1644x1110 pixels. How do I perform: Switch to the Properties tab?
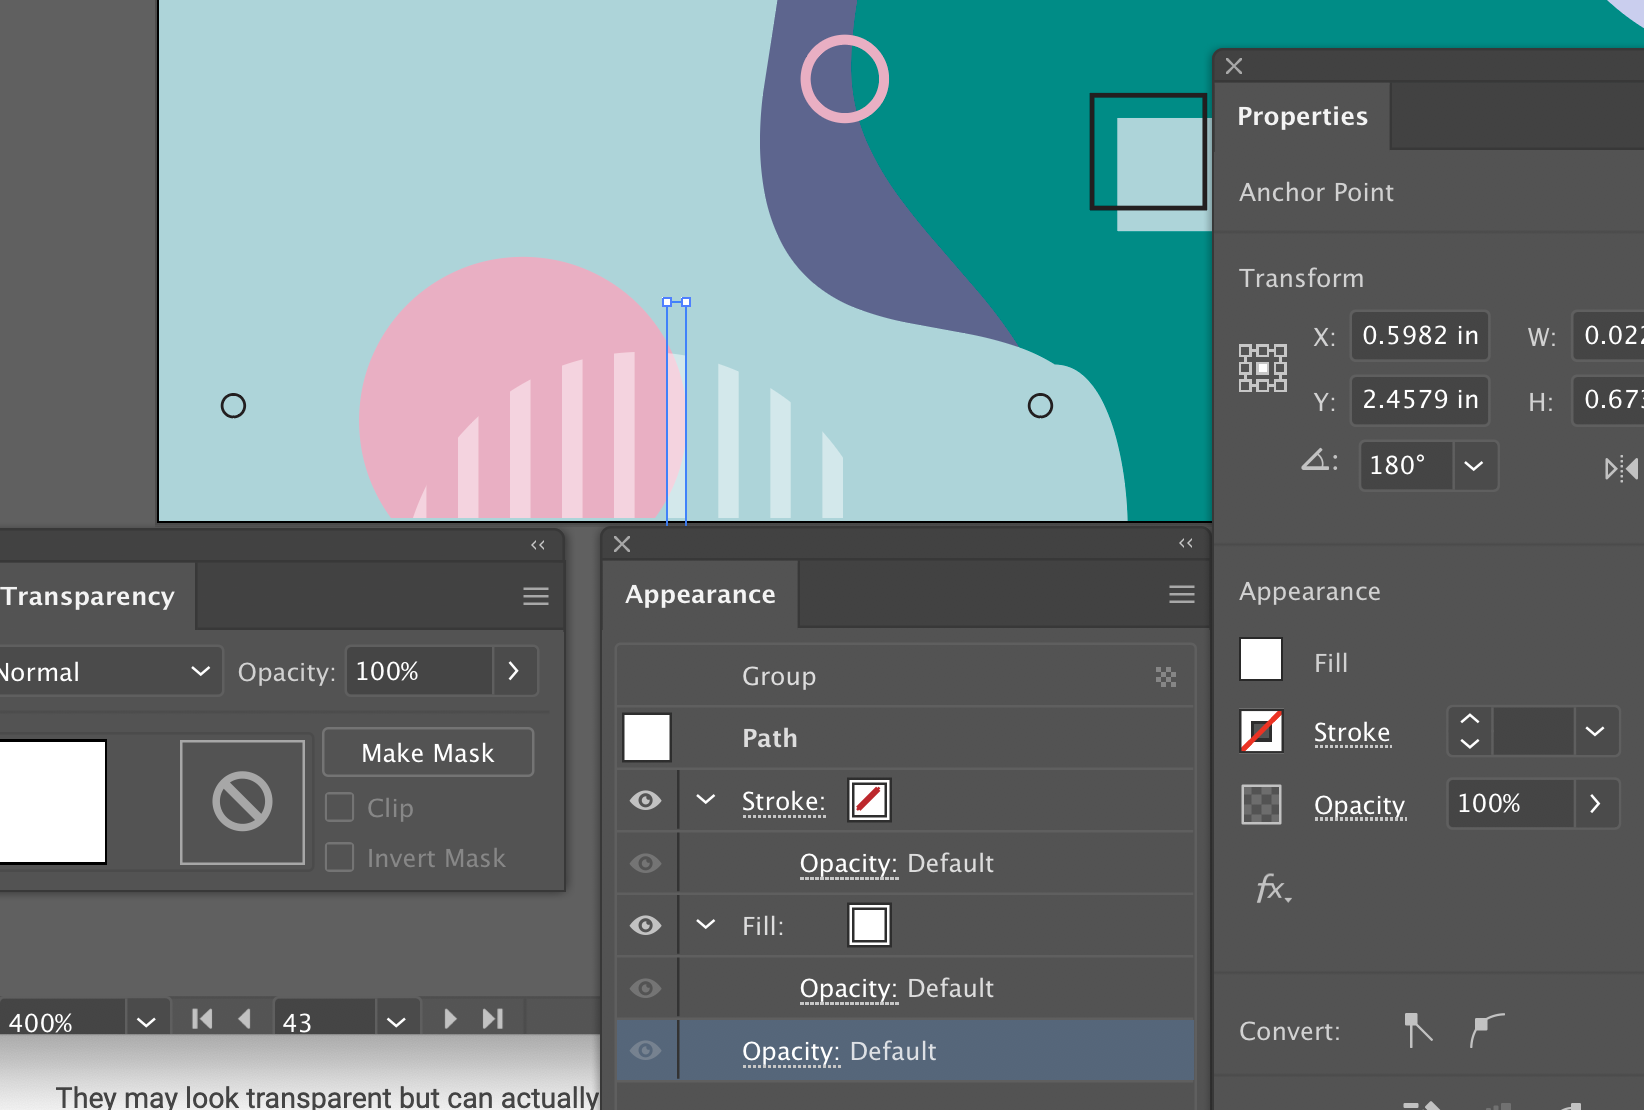(x=1302, y=116)
